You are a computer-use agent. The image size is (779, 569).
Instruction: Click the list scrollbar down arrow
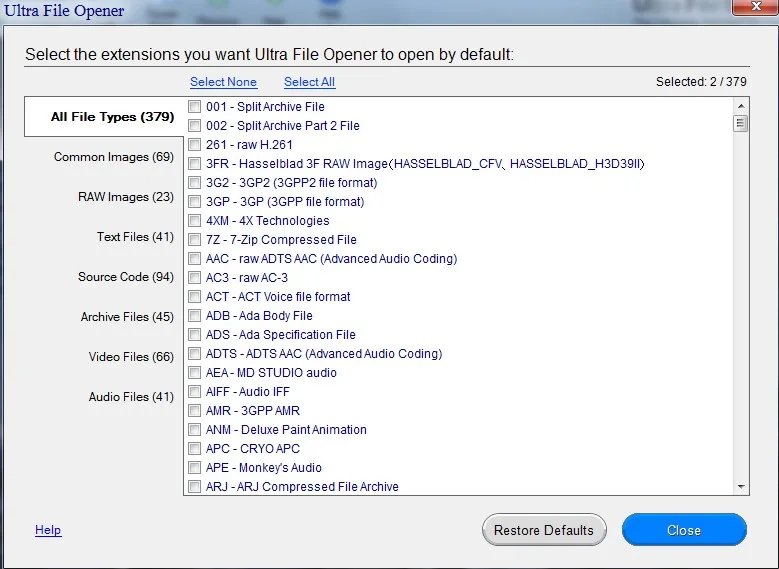click(x=741, y=487)
